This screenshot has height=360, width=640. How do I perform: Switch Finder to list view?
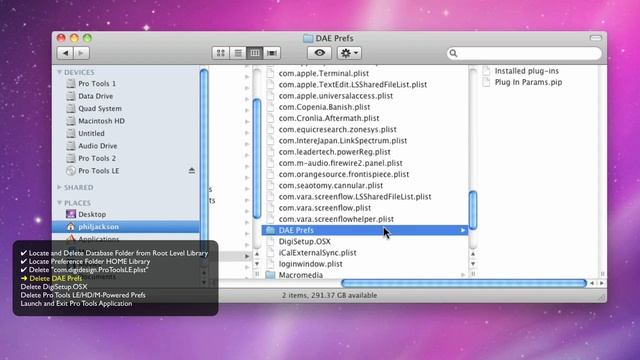pyautogui.click(x=238, y=53)
